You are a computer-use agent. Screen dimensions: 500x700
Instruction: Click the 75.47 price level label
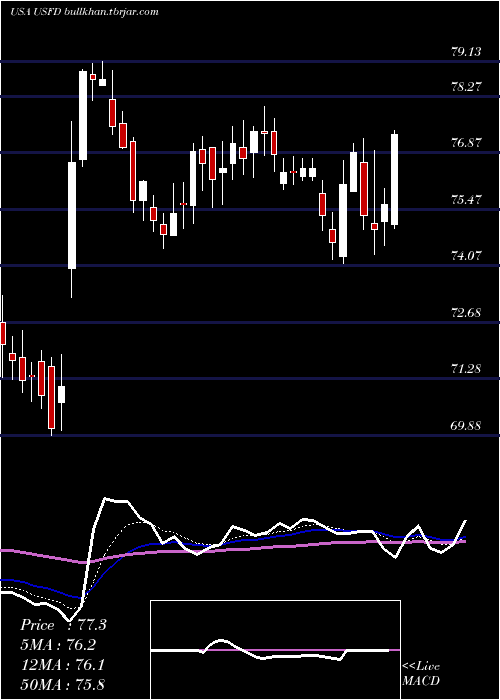[466, 200]
